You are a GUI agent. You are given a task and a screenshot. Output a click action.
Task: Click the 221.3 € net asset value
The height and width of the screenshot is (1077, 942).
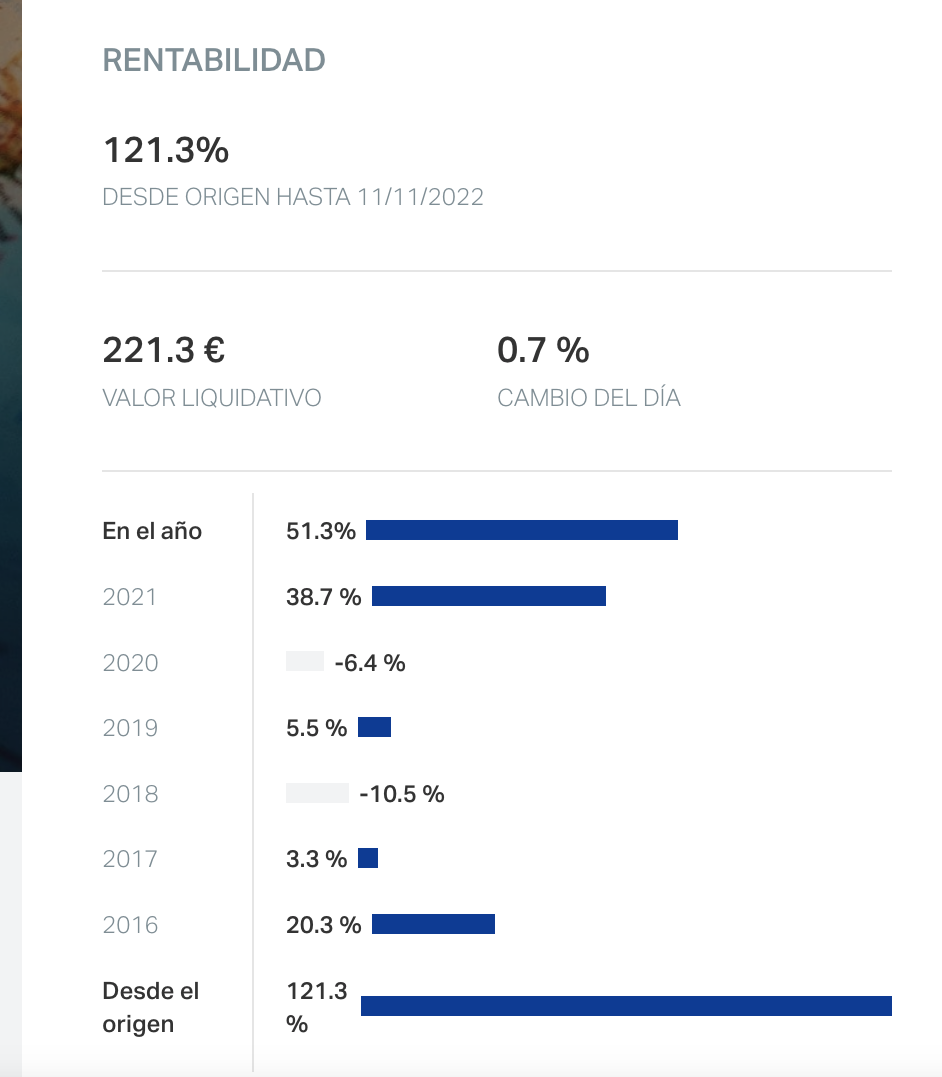[164, 351]
